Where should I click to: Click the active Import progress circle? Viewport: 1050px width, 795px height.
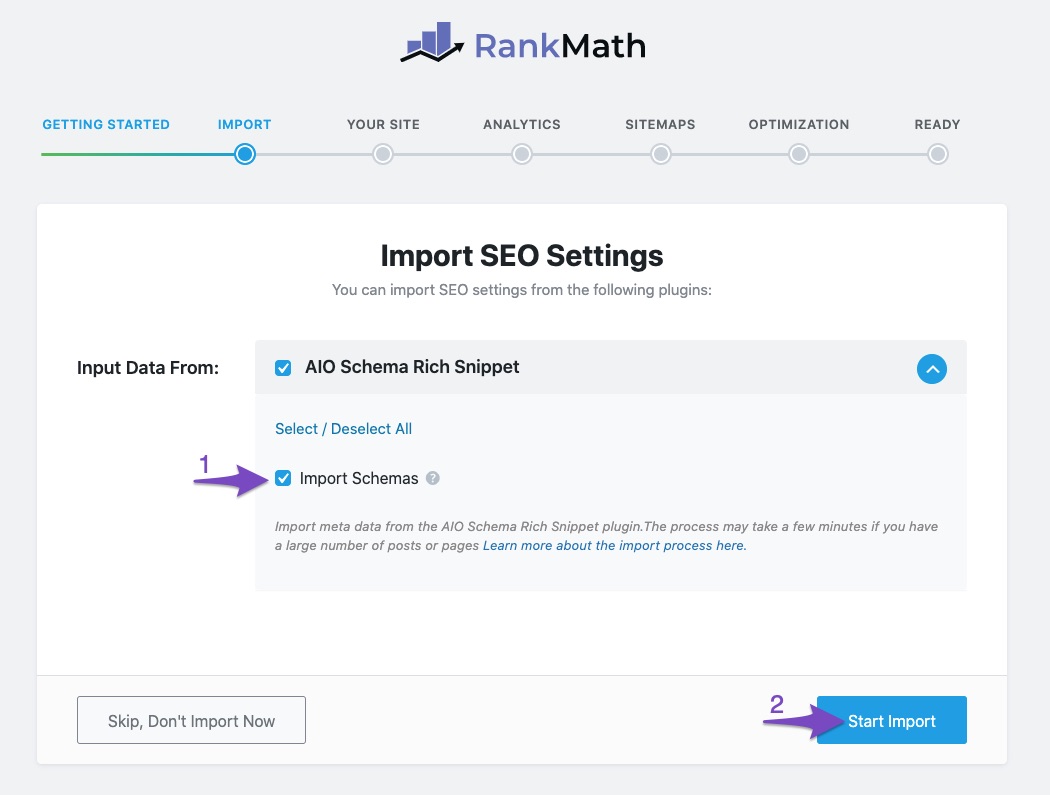pos(245,154)
